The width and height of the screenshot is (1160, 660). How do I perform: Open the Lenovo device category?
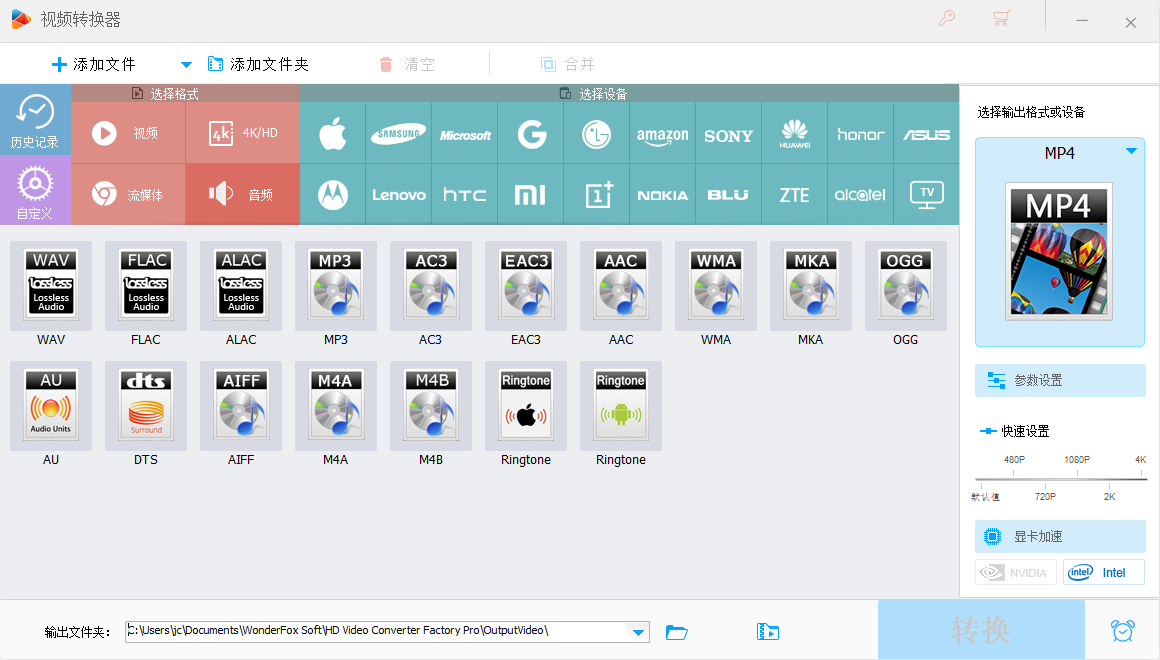point(399,195)
